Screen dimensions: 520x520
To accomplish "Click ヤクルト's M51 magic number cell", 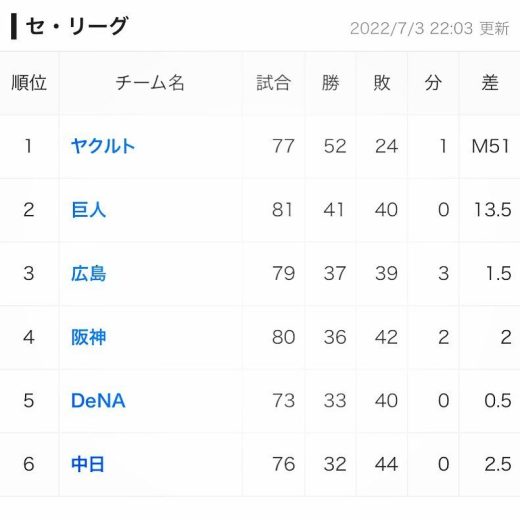I will [491, 146].
